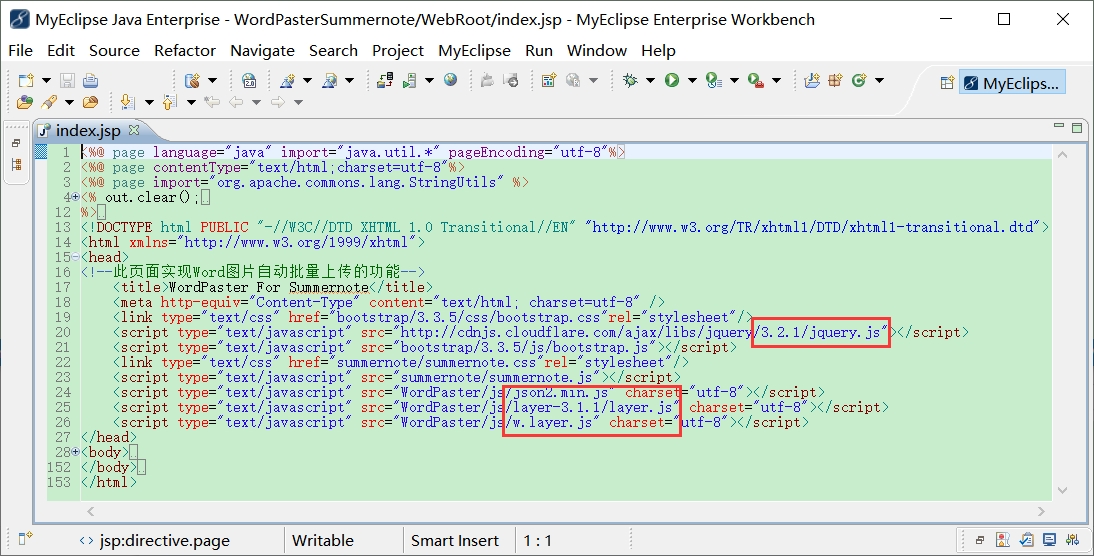This screenshot has width=1094, height=556.
Task: Switch to the MyEclipse perspective button
Action: pyautogui.click(x=1012, y=83)
